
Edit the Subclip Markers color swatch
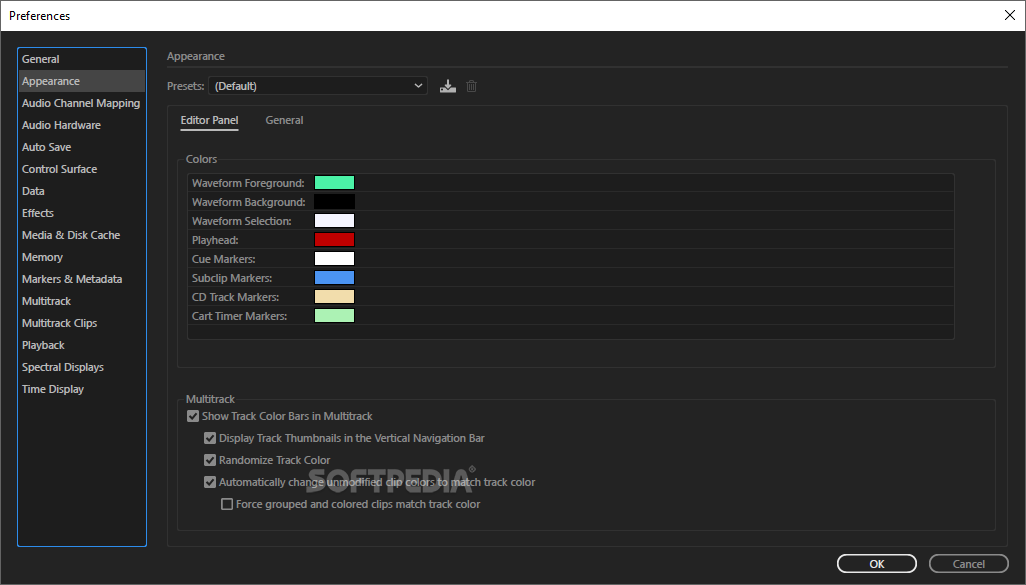(334, 277)
